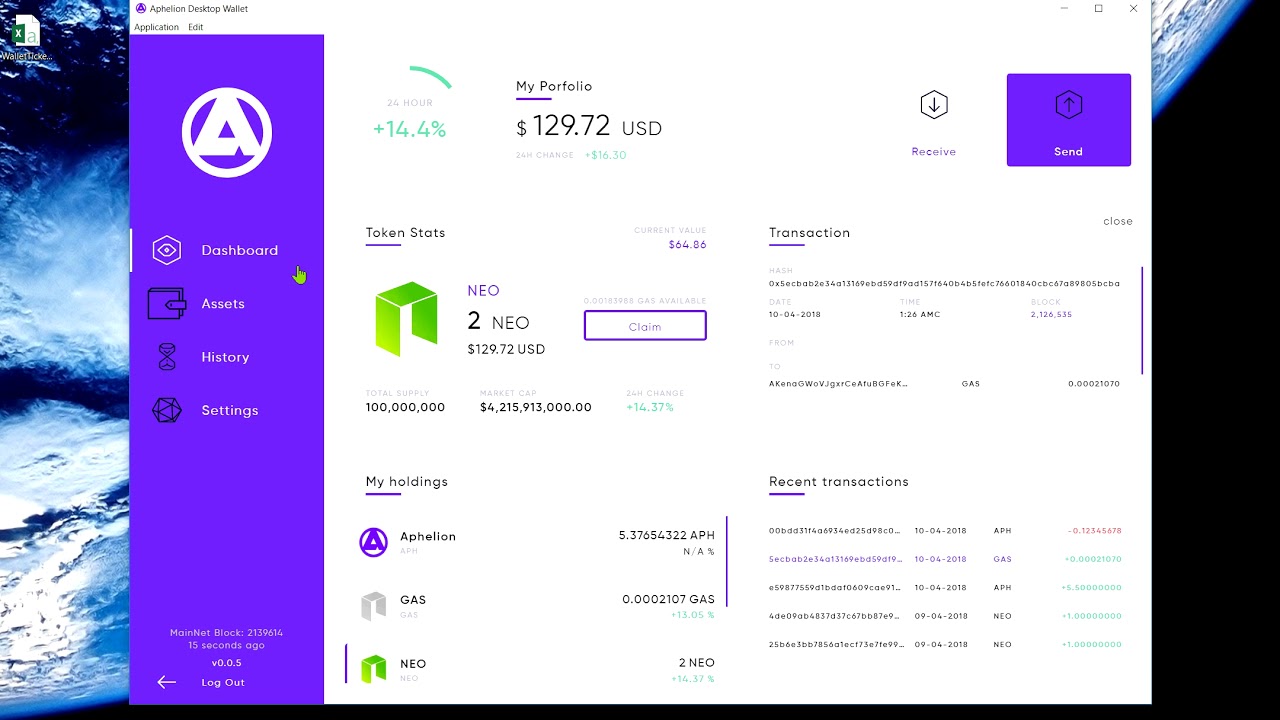The height and width of the screenshot is (720, 1280).
Task: Click the Dashboard eye icon
Action: [167, 250]
